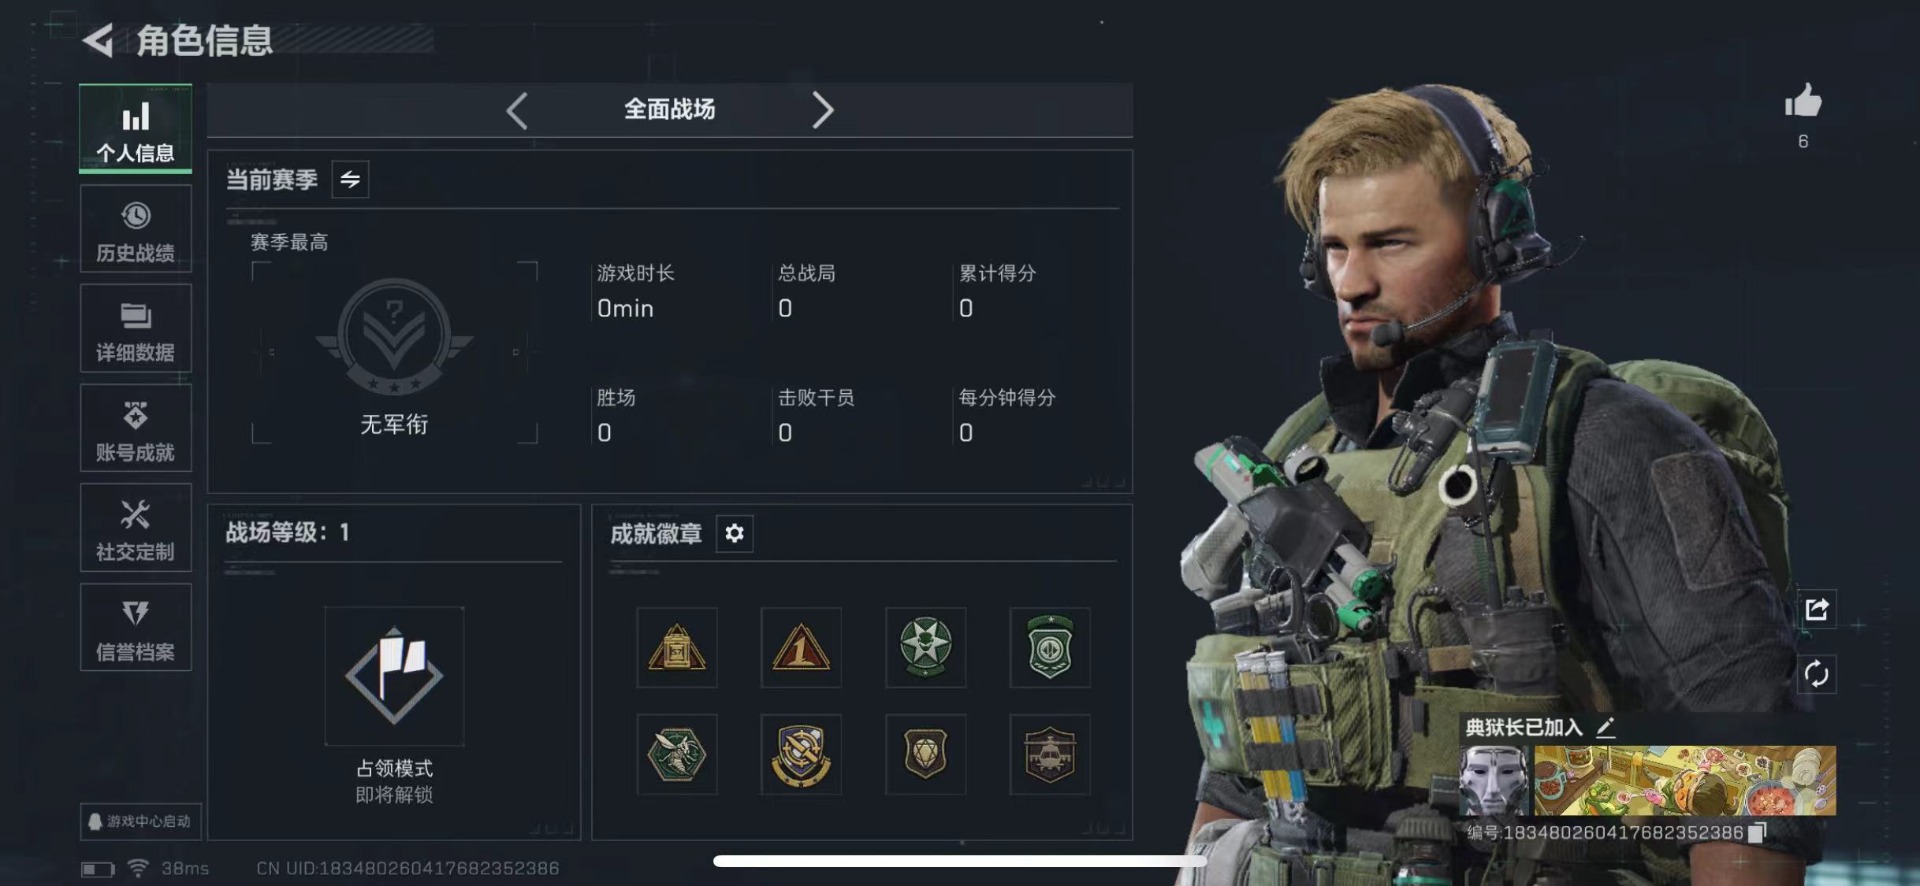This screenshot has height=886, width=1920.
Task: Toggle season view next to 当前赛季
Action: coord(350,180)
